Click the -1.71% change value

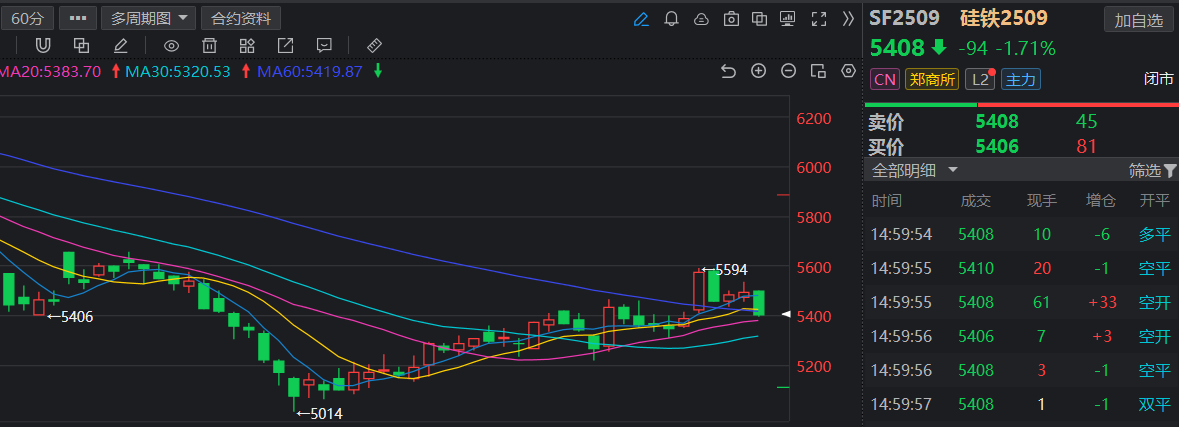[x=1026, y=49]
